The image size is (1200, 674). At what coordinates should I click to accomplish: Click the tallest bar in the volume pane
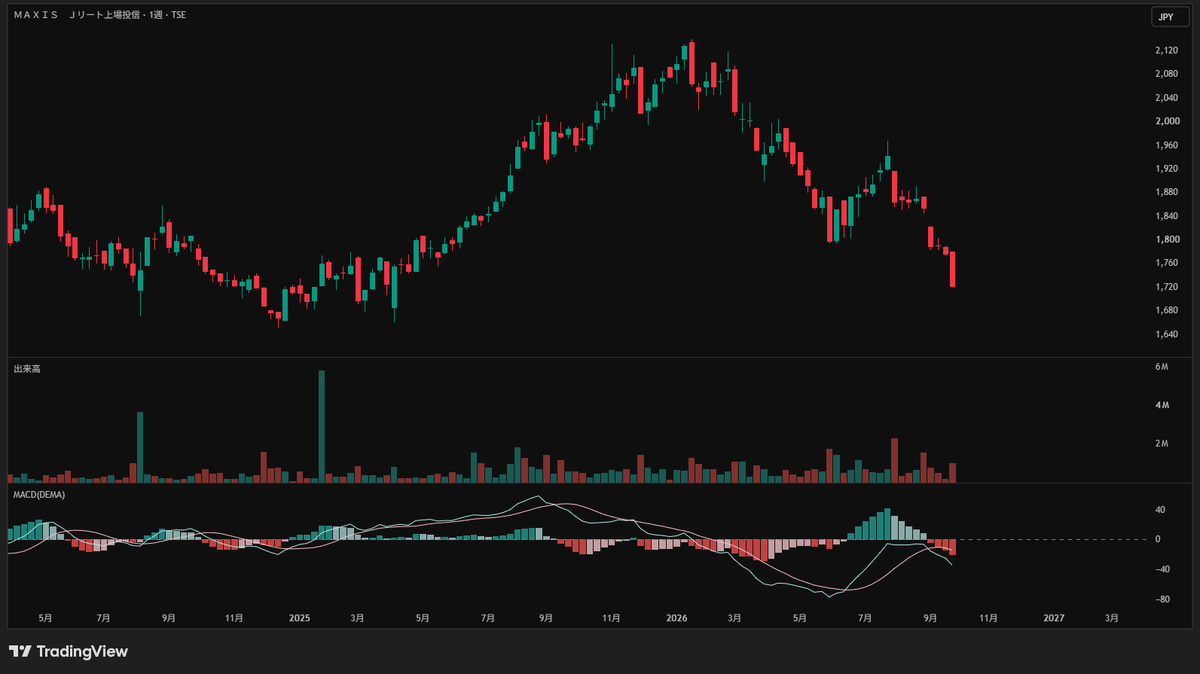(322, 427)
